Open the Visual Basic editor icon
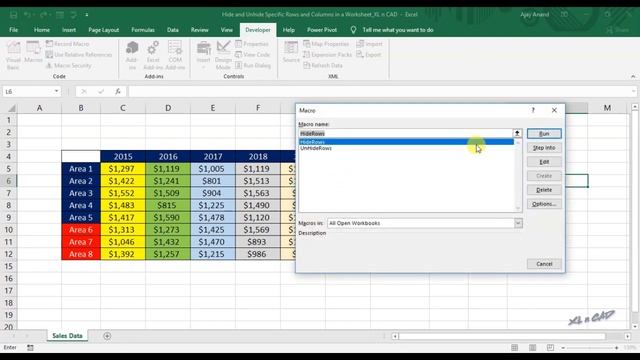640x360 pixels. pyautogui.click(x=13, y=55)
